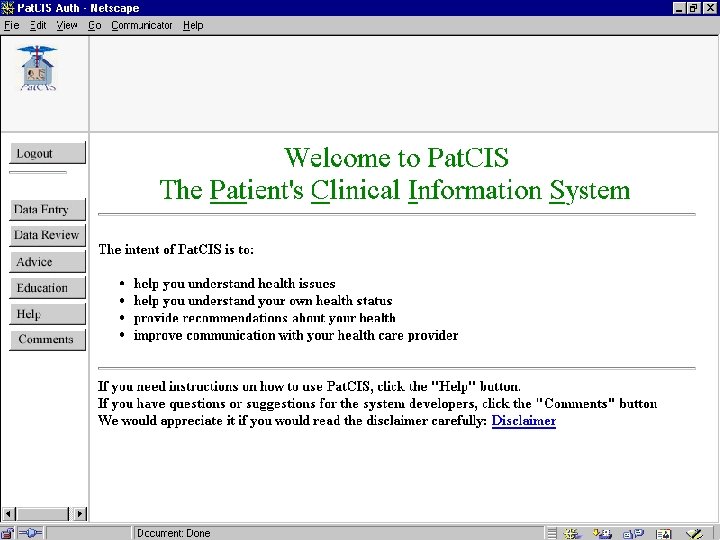Open the security lock icon in status bar
Viewport: 720px width, 540px height.
[x=7, y=533]
